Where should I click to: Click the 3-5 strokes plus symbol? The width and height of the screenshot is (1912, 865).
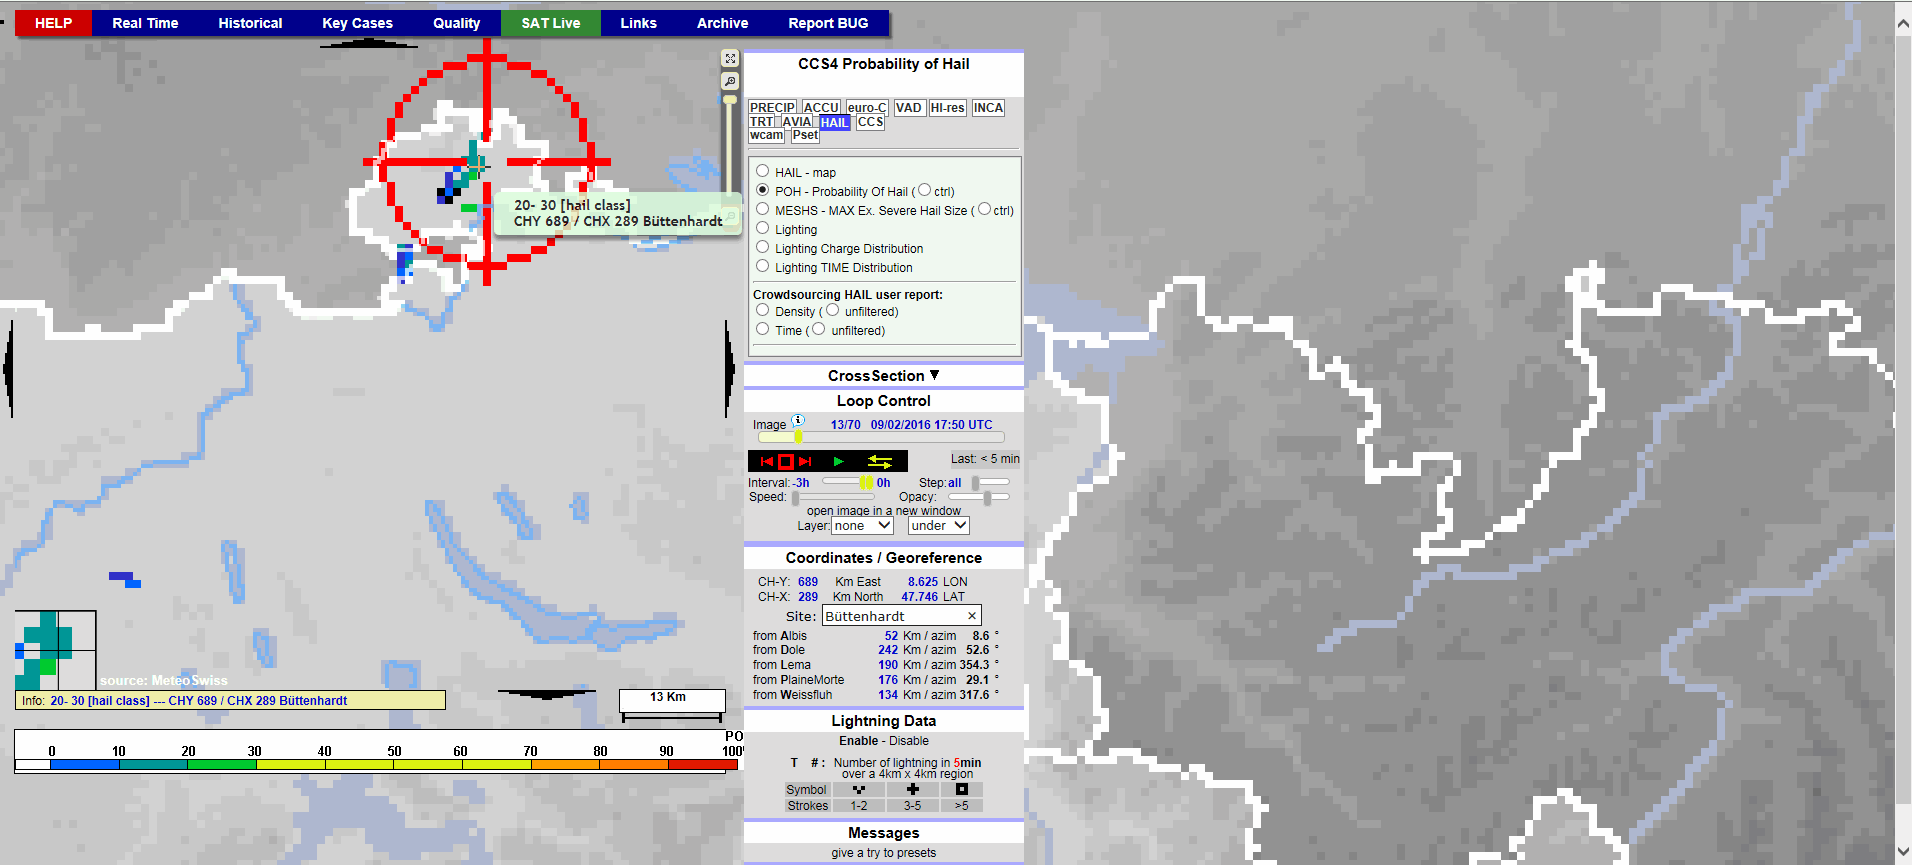tap(913, 789)
